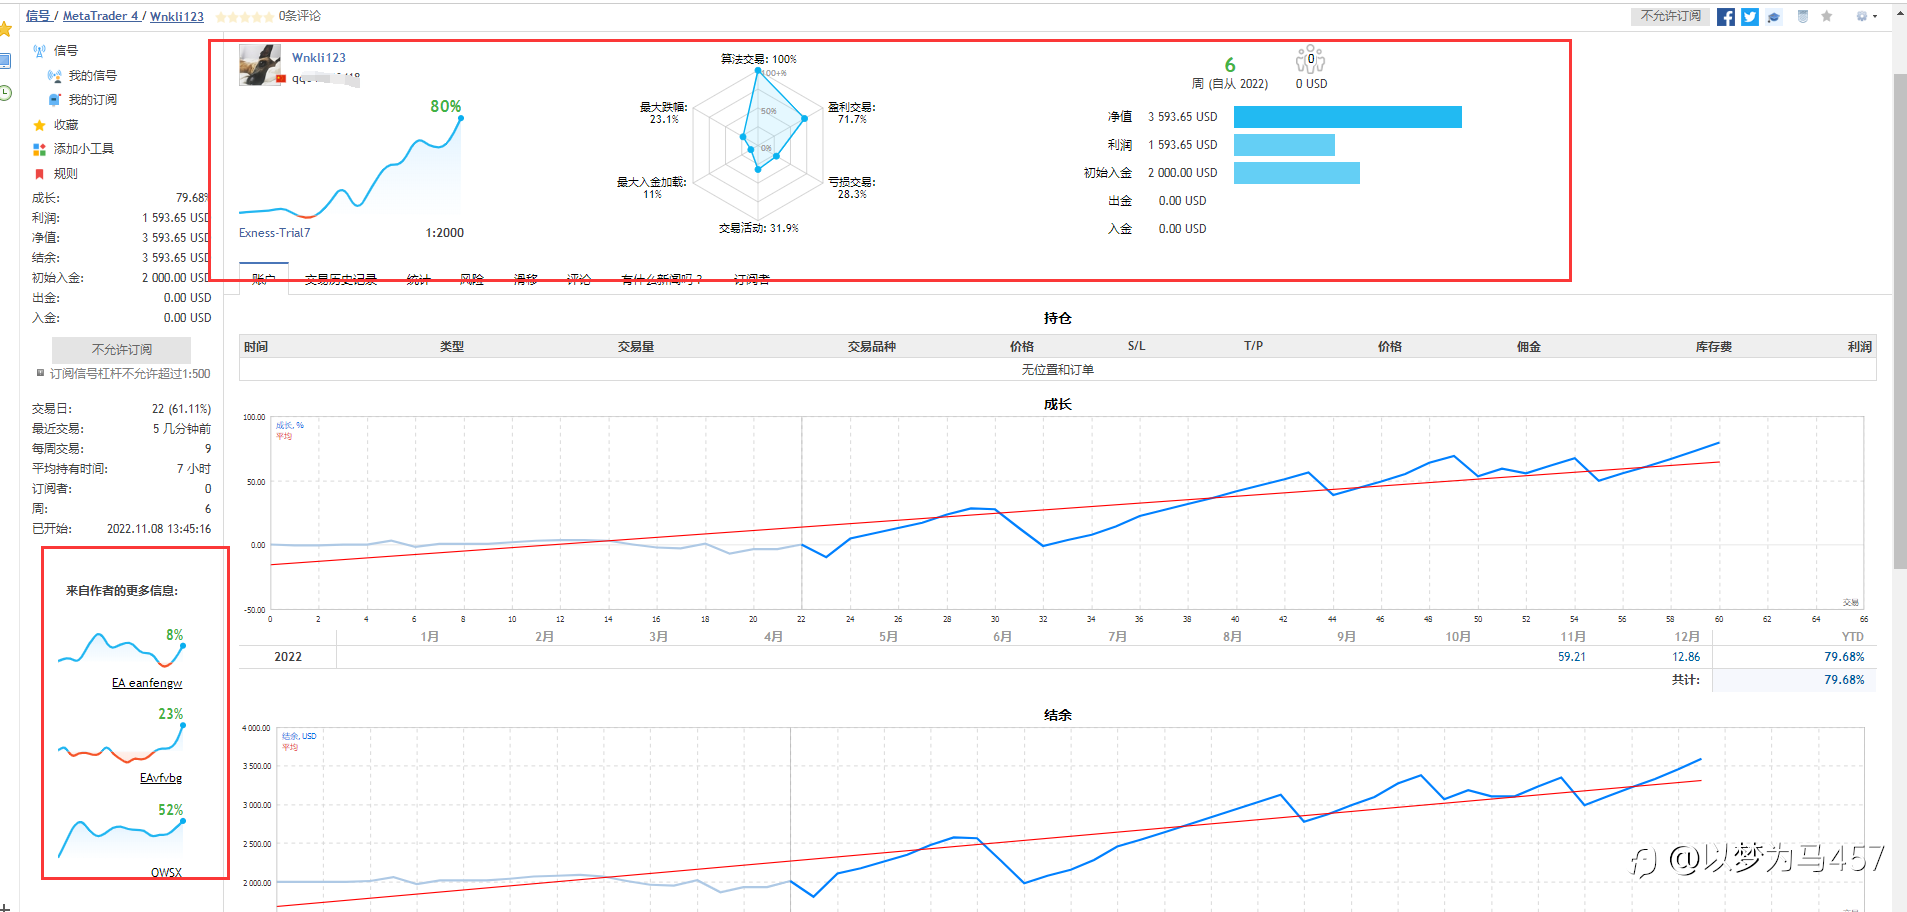Click the 不允许订阅 button in the sidebar
Image resolution: width=1907 pixels, height=912 pixels.
(121, 350)
